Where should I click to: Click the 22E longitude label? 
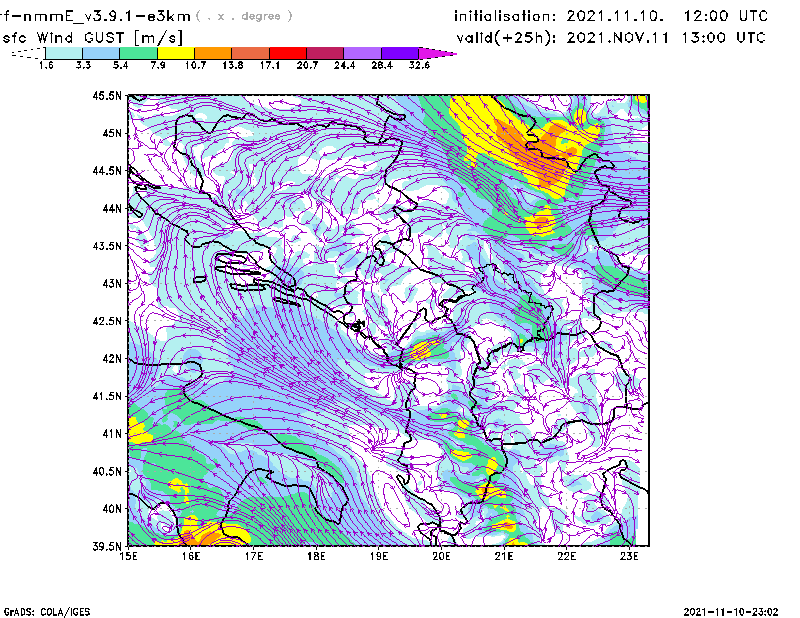[567, 556]
